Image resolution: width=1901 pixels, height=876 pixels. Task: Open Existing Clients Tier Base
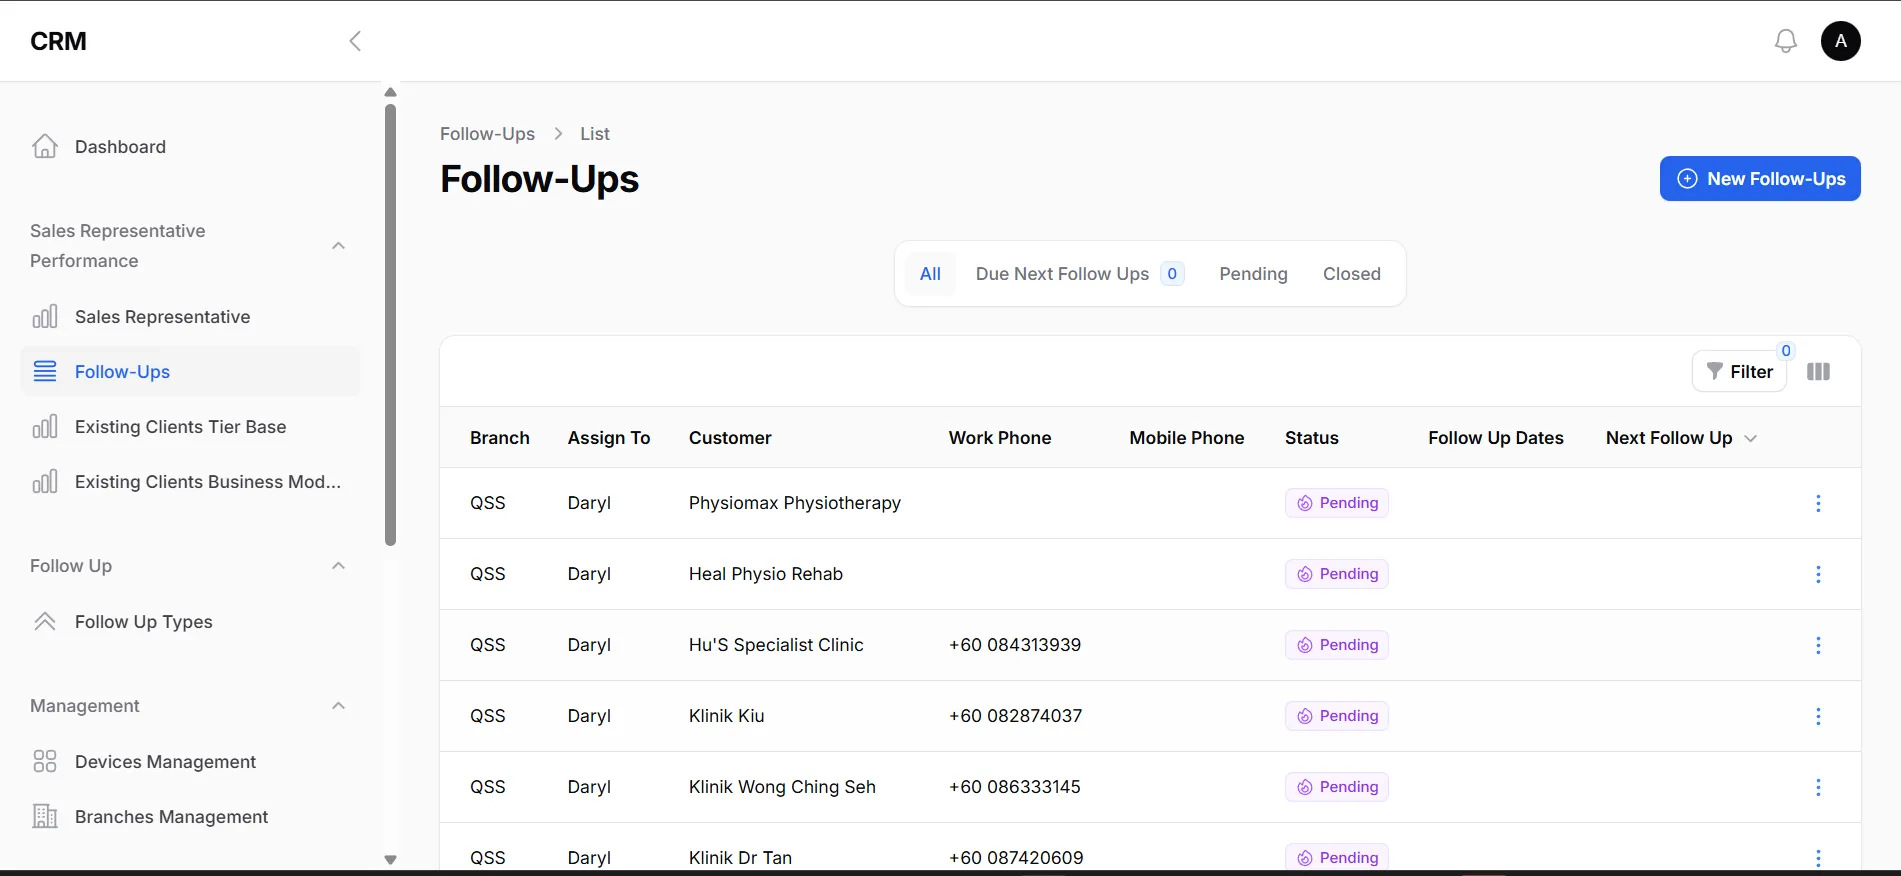(x=190, y=427)
